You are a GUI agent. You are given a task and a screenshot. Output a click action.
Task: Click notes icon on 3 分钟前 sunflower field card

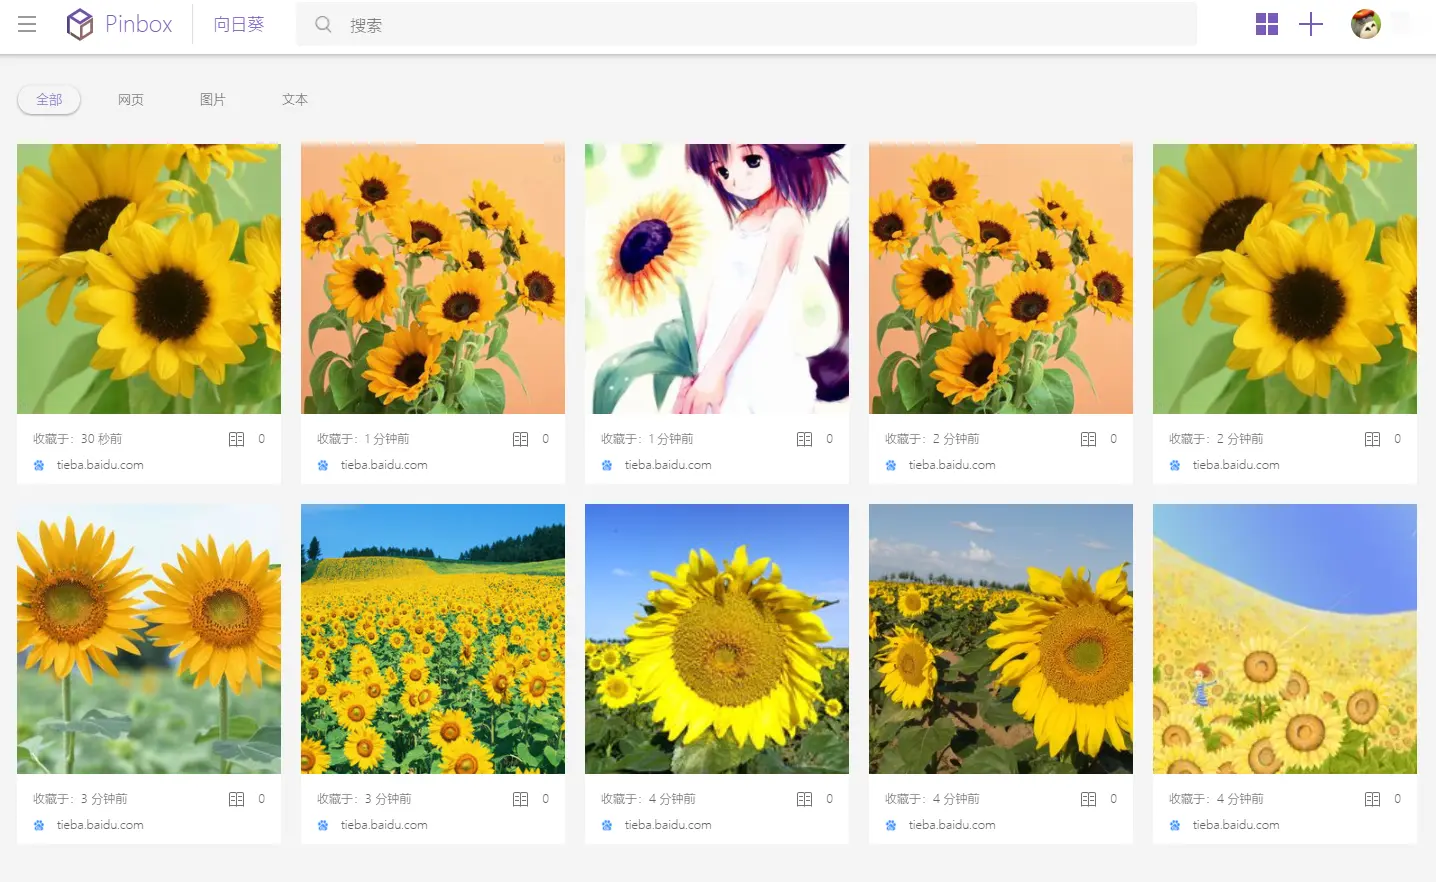[521, 799]
